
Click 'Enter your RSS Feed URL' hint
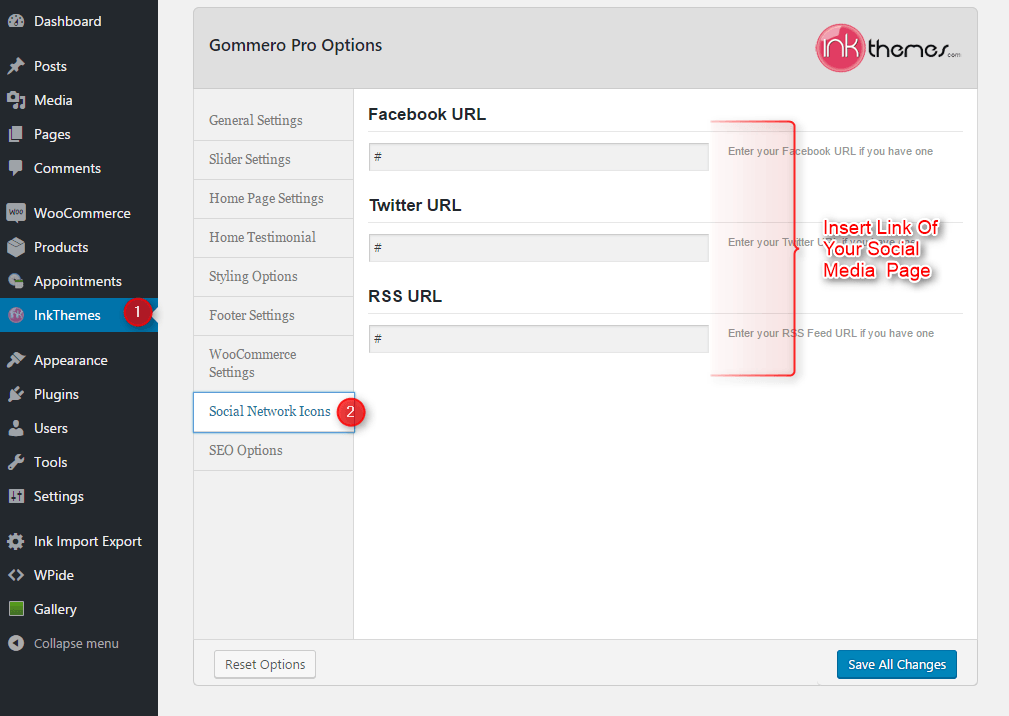pyautogui.click(x=831, y=333)
